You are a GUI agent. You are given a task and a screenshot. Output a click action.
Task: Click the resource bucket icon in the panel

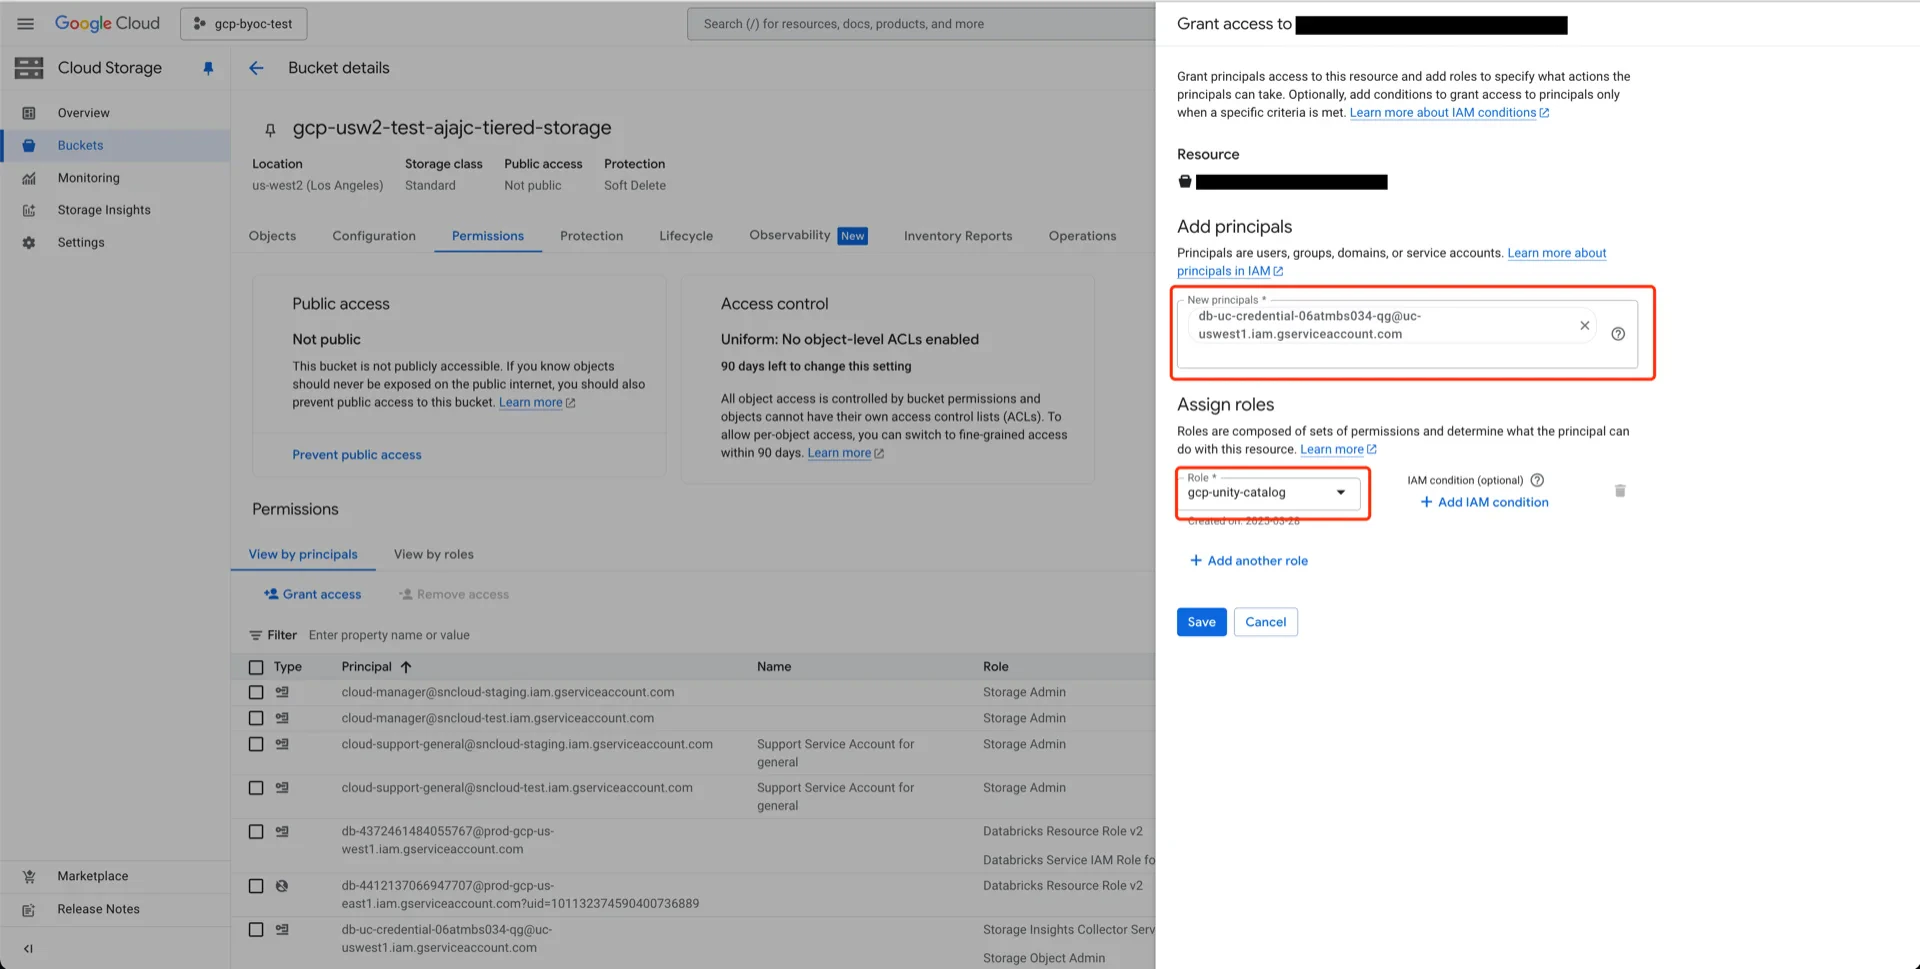[1185, 182]
